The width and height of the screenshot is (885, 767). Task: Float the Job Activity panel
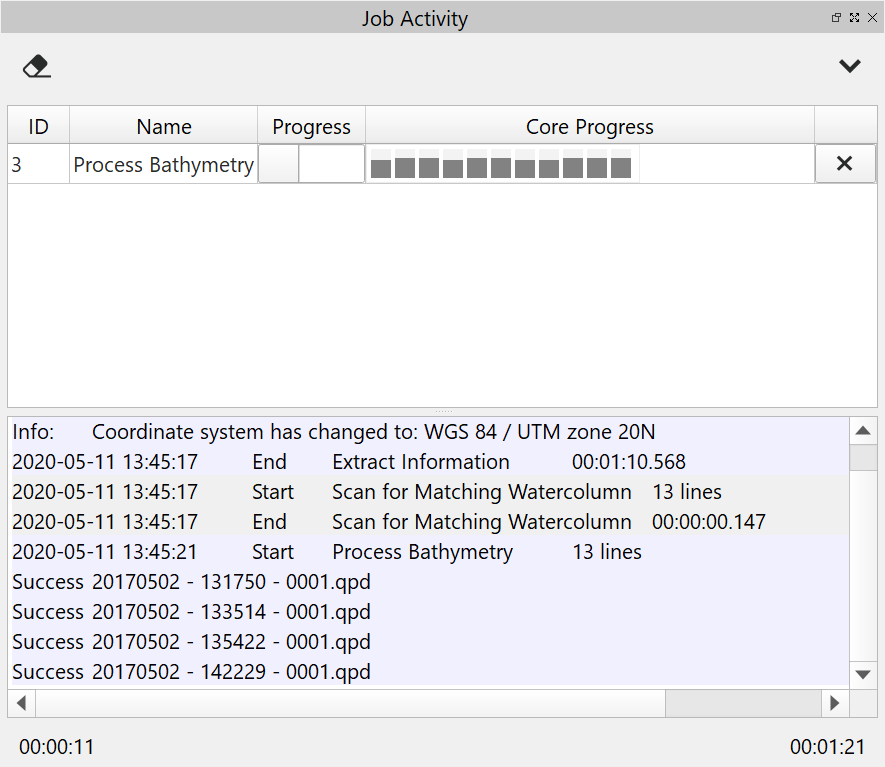tap(836, 18)
